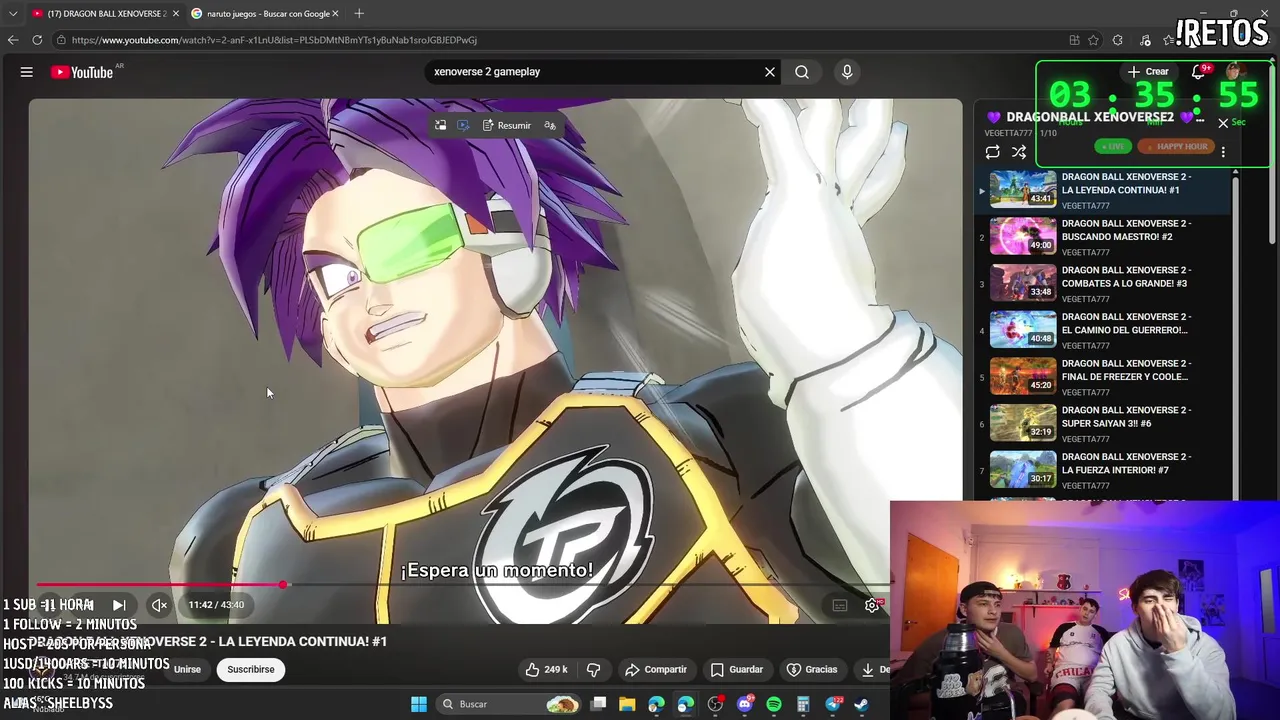Open OBS Studio from taskbar

[715, 704]
